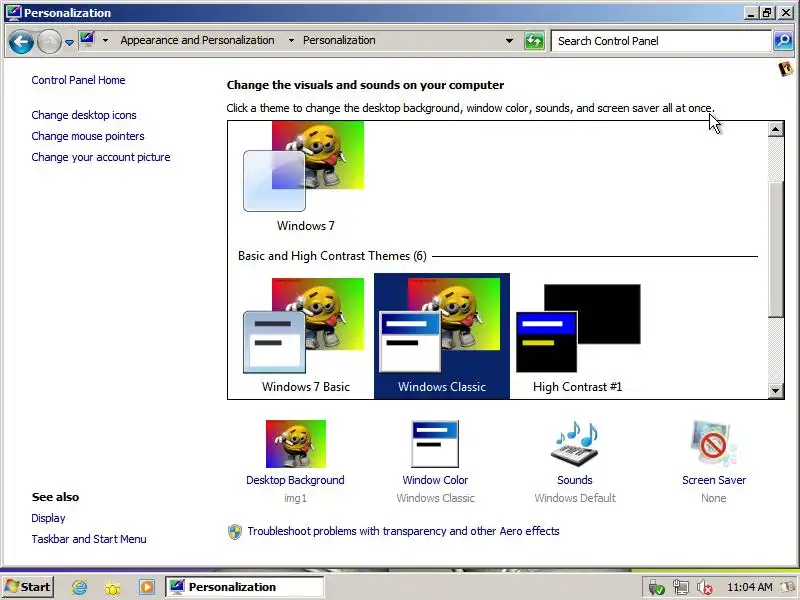Expand dropdown arrow before Appearance and Personalization
This screenshot has width=800, height=600.
click(105, 40)
